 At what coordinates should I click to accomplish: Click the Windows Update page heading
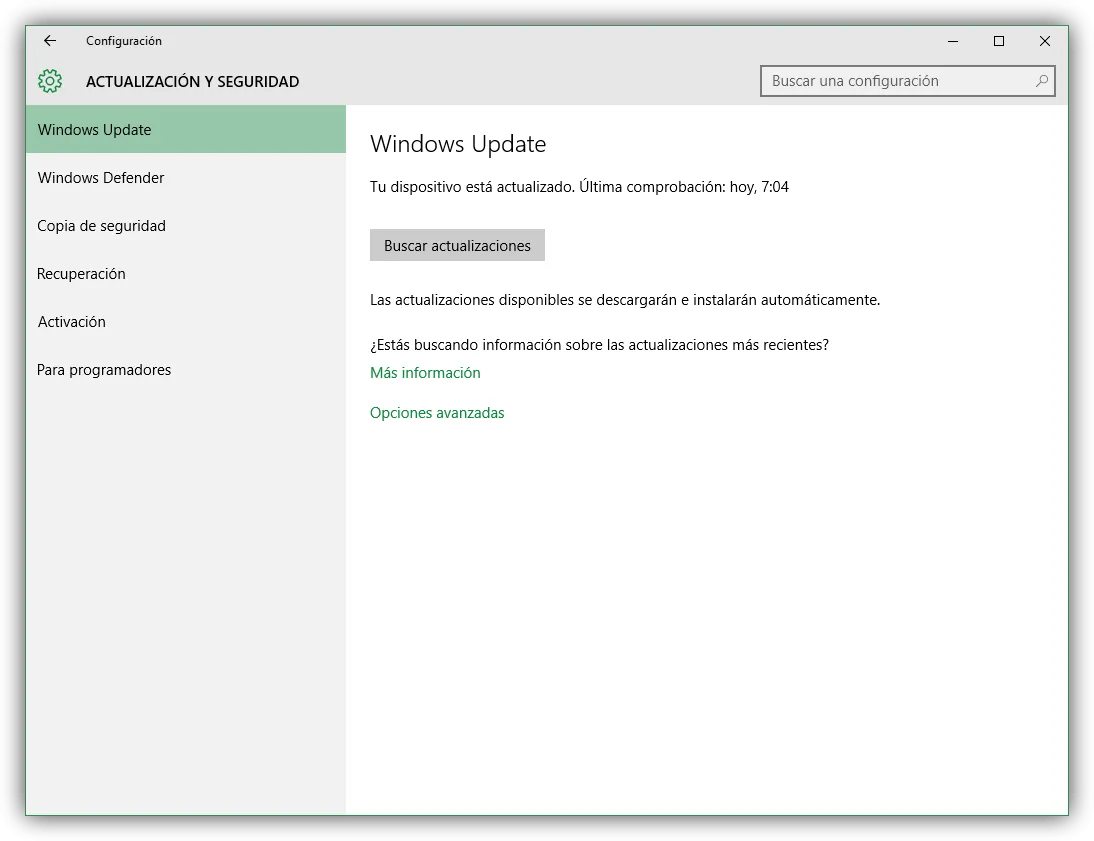pyautogui.click(x=458, y=144)
